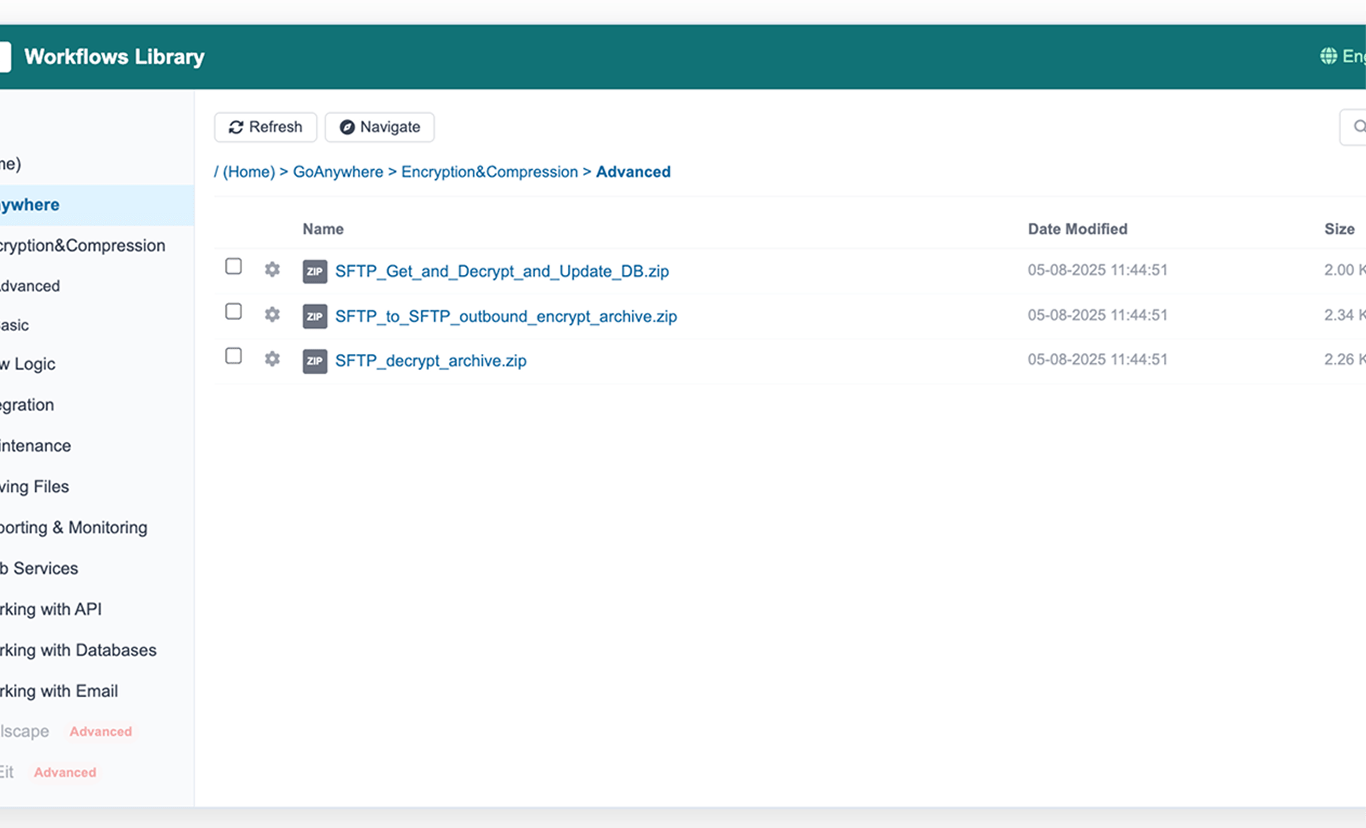The height and width of the screenshot is (828, 1366).
Task: Click the white logo icon beside Workflows Library
Action: [x=4, y=56]
